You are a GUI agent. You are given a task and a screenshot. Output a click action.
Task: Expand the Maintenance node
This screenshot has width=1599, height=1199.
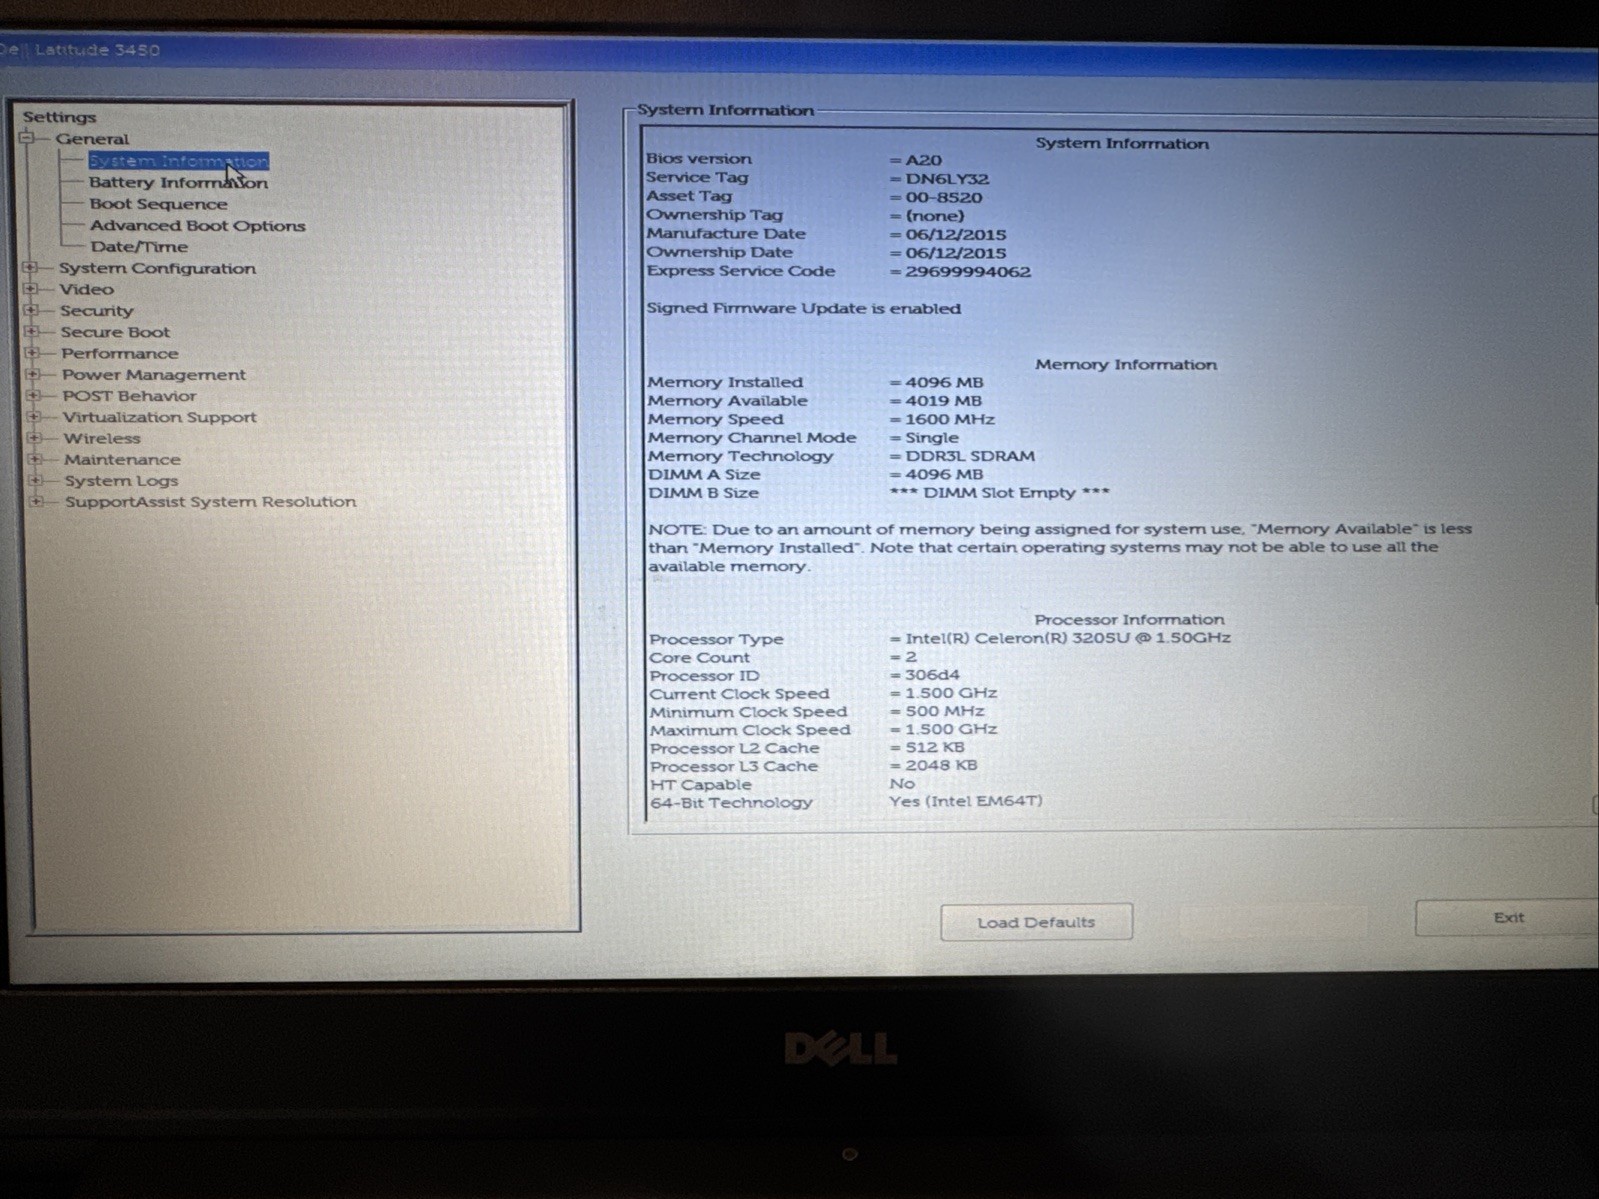click(x=35, y=459)
